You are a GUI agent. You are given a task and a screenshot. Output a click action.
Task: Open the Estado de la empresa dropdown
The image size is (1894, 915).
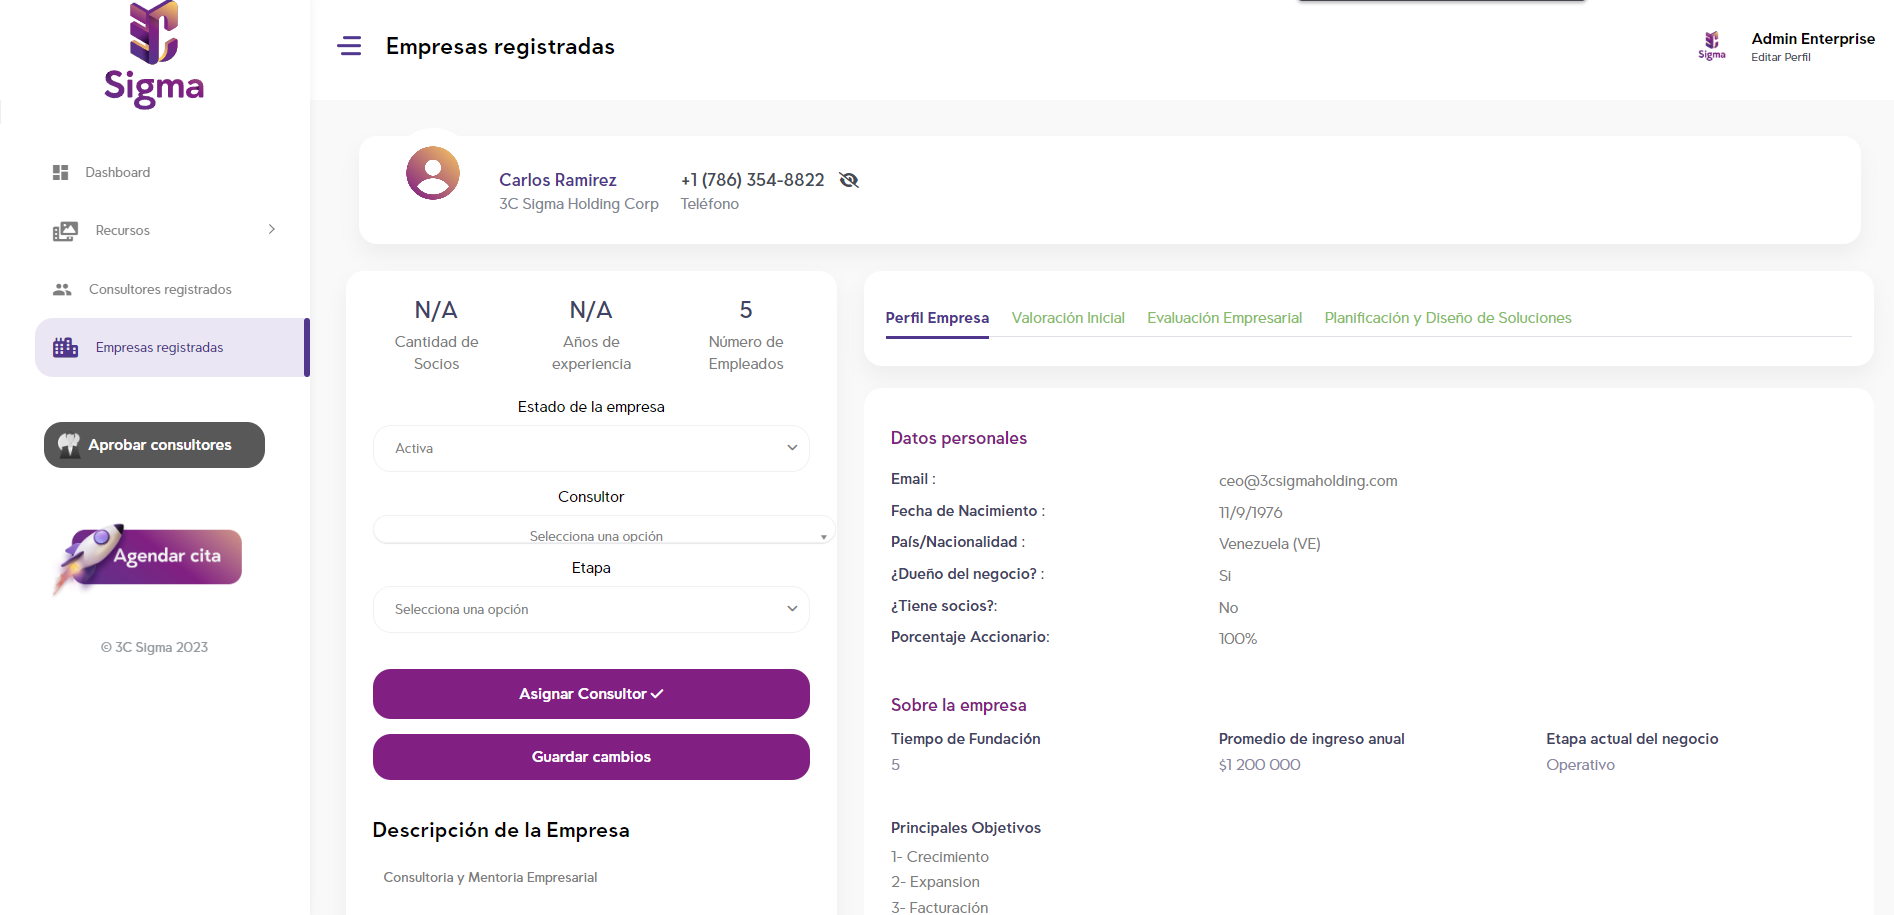(x=591, y=448)
